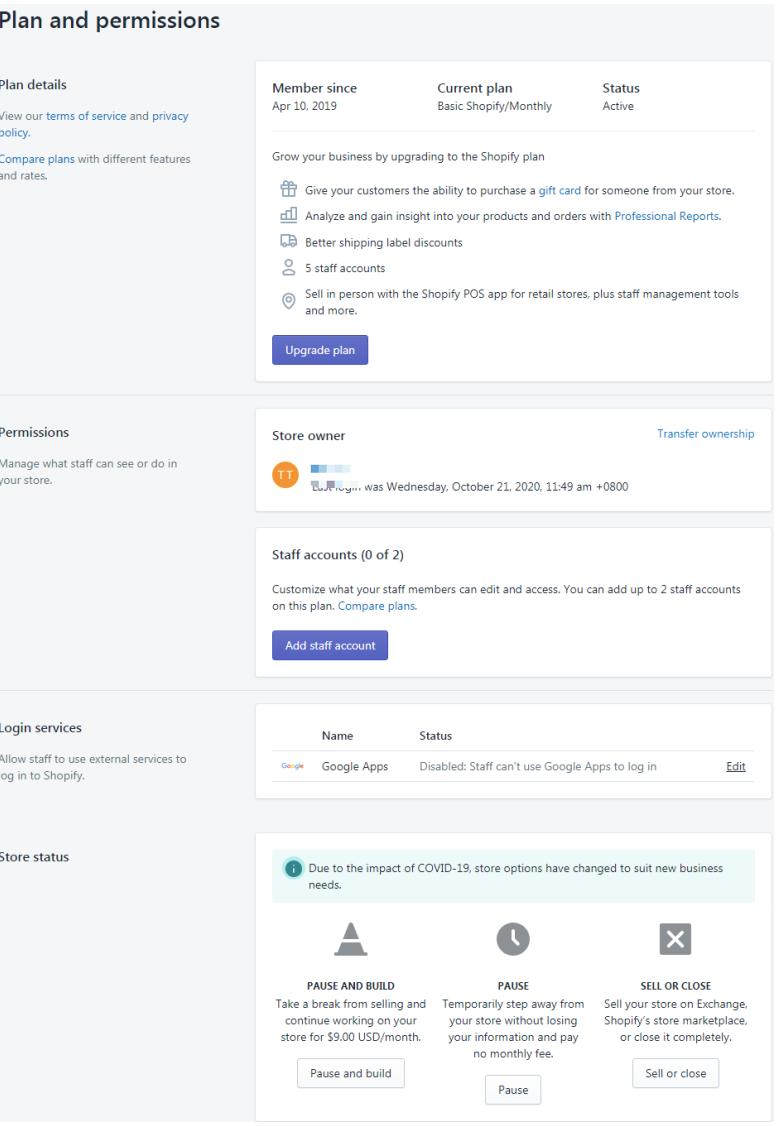Click the shipping truck icon
776x1126 pixels.
coord(289,241)
